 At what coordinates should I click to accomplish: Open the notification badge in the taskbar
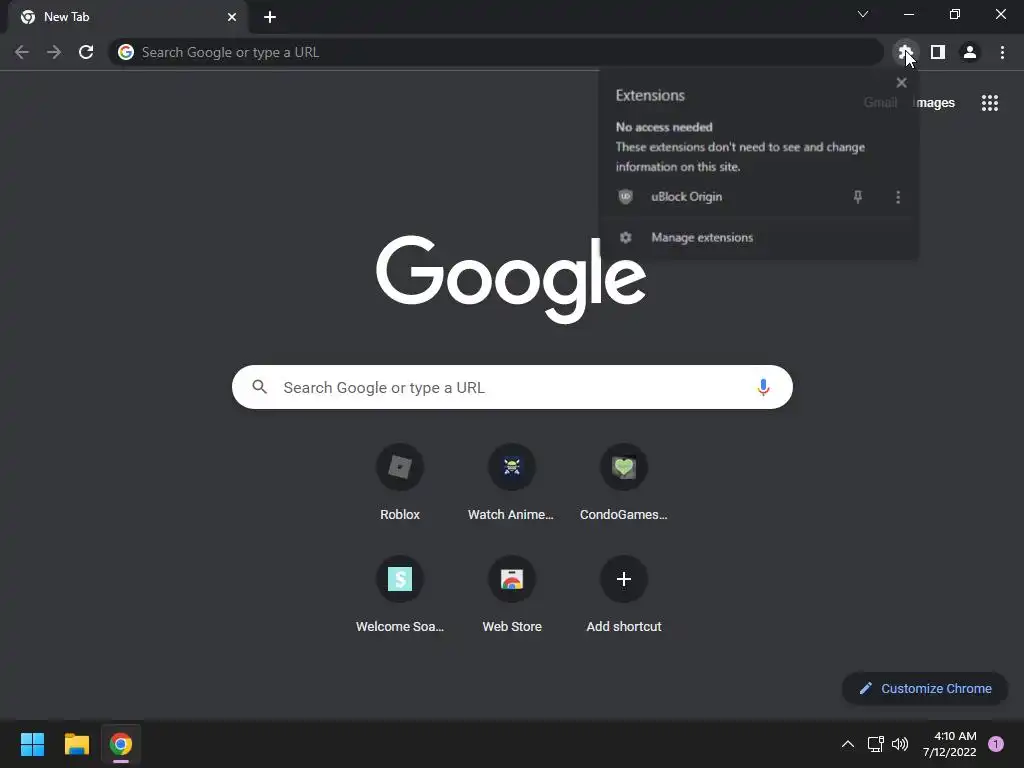point(996,744)
